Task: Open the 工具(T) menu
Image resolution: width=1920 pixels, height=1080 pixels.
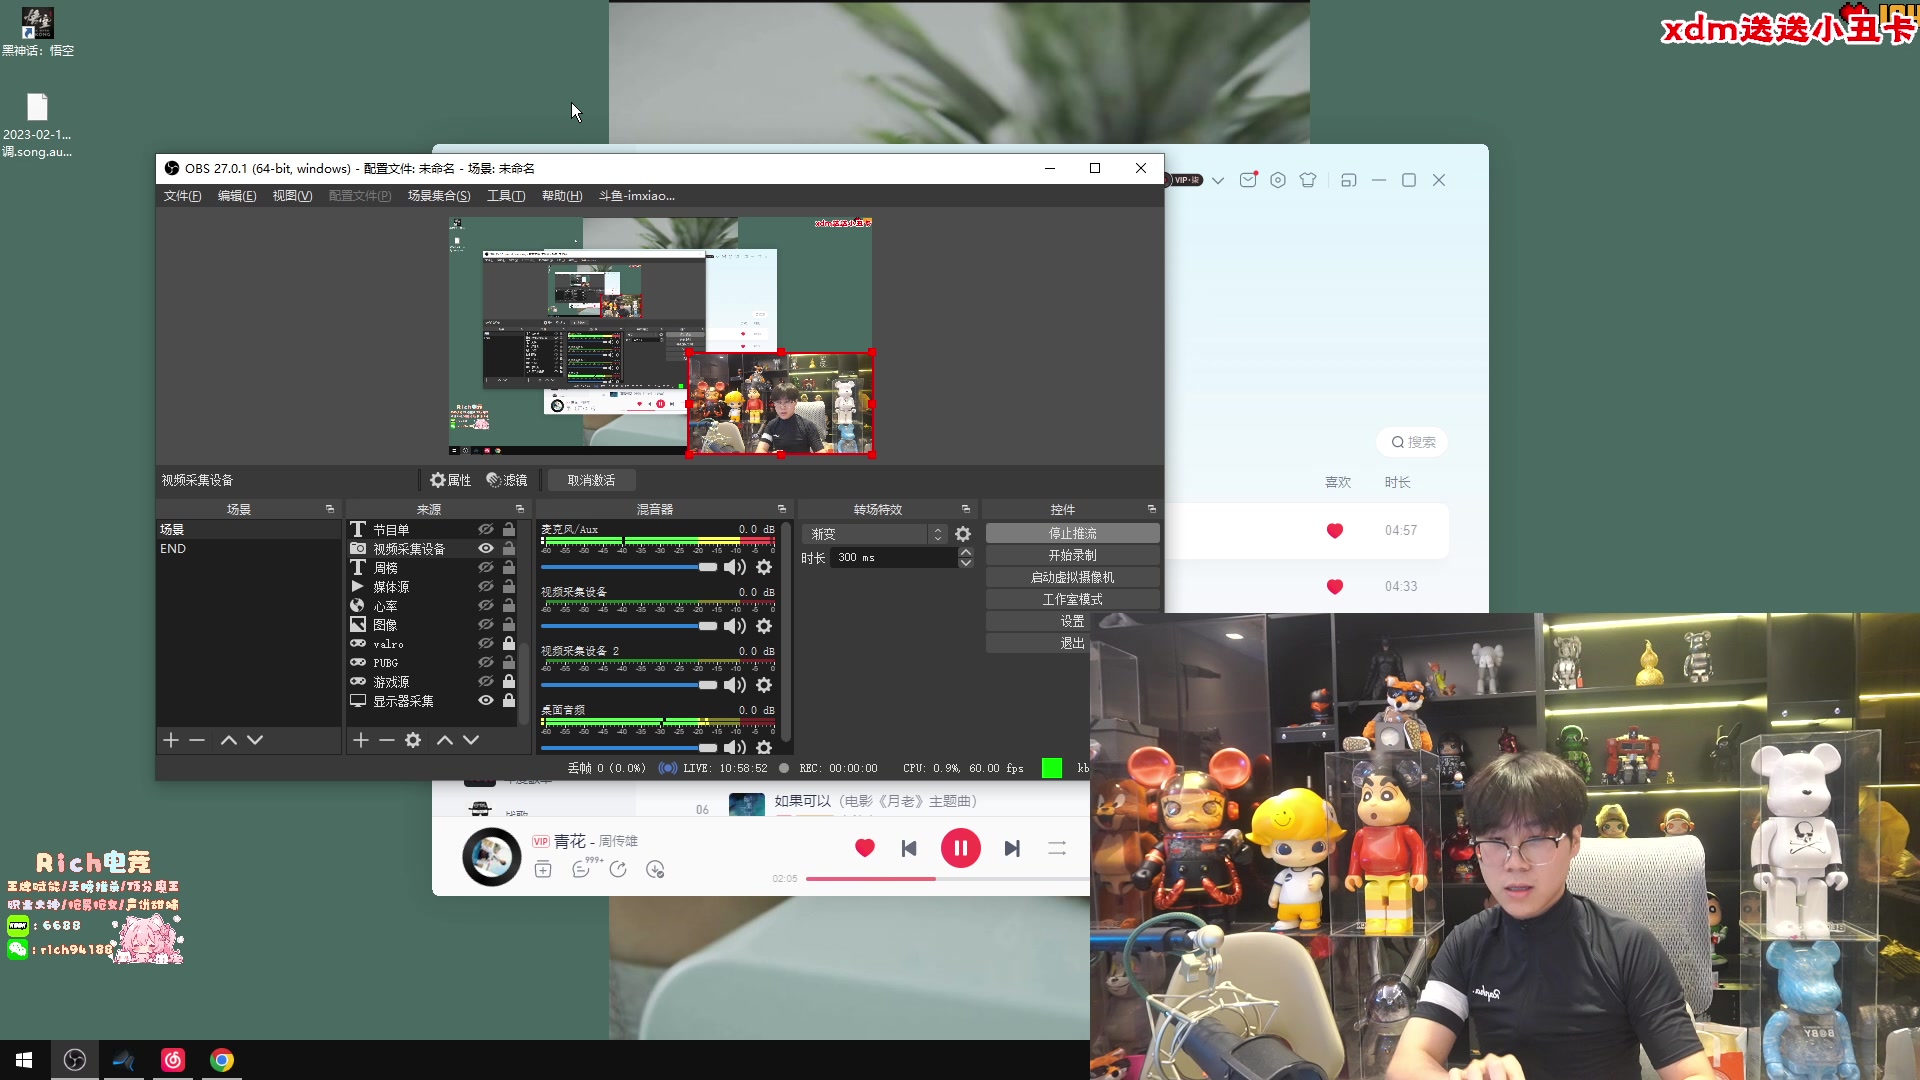Action: (x=505, y=196)
